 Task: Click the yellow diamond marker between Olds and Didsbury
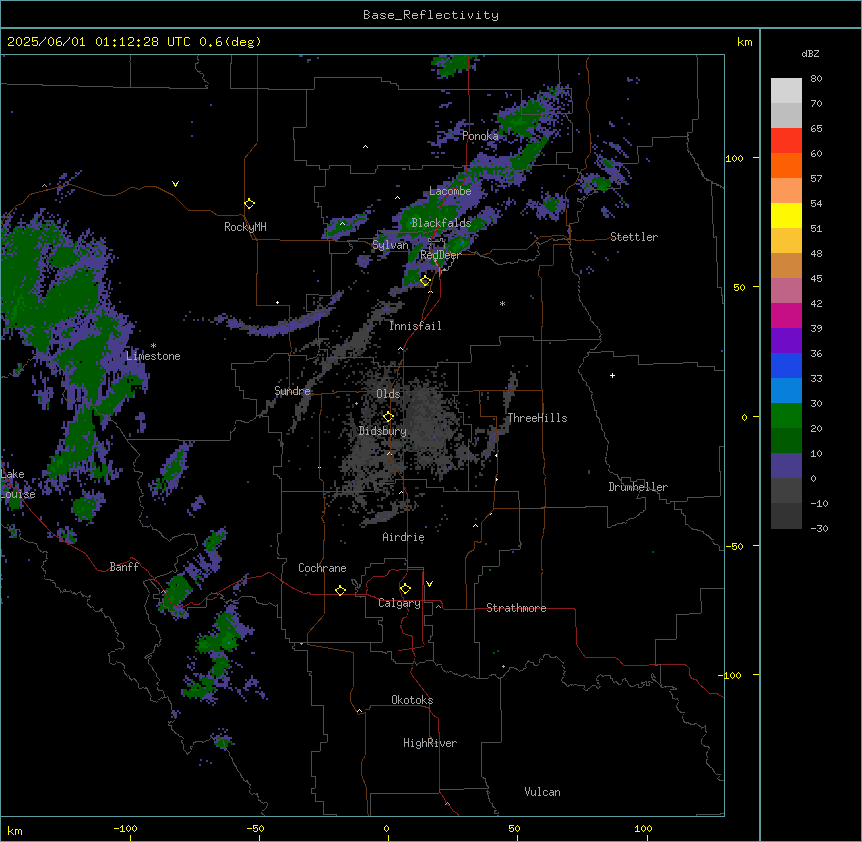pyautogui.click(x=388, y=417)
